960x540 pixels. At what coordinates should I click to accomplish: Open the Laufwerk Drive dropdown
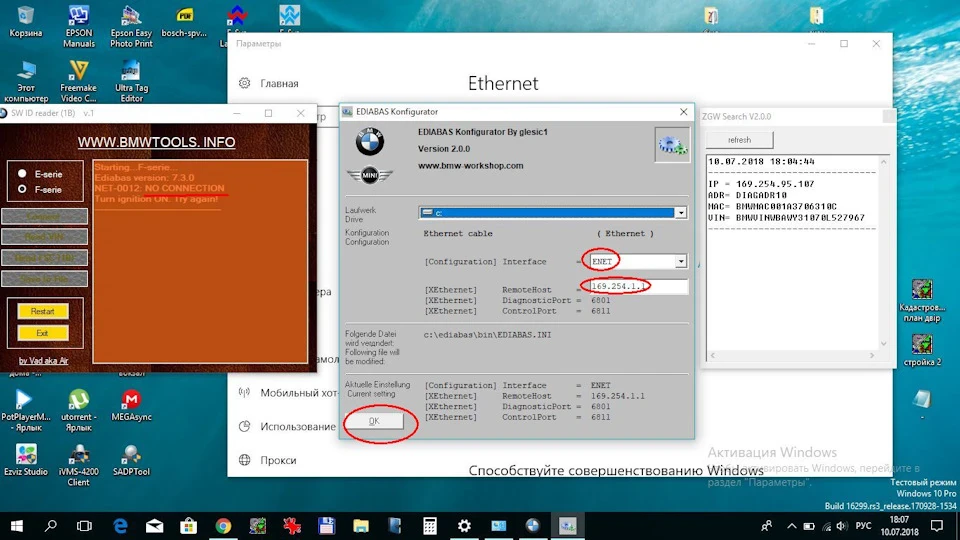pyautogui.click(x=680, y=212)
